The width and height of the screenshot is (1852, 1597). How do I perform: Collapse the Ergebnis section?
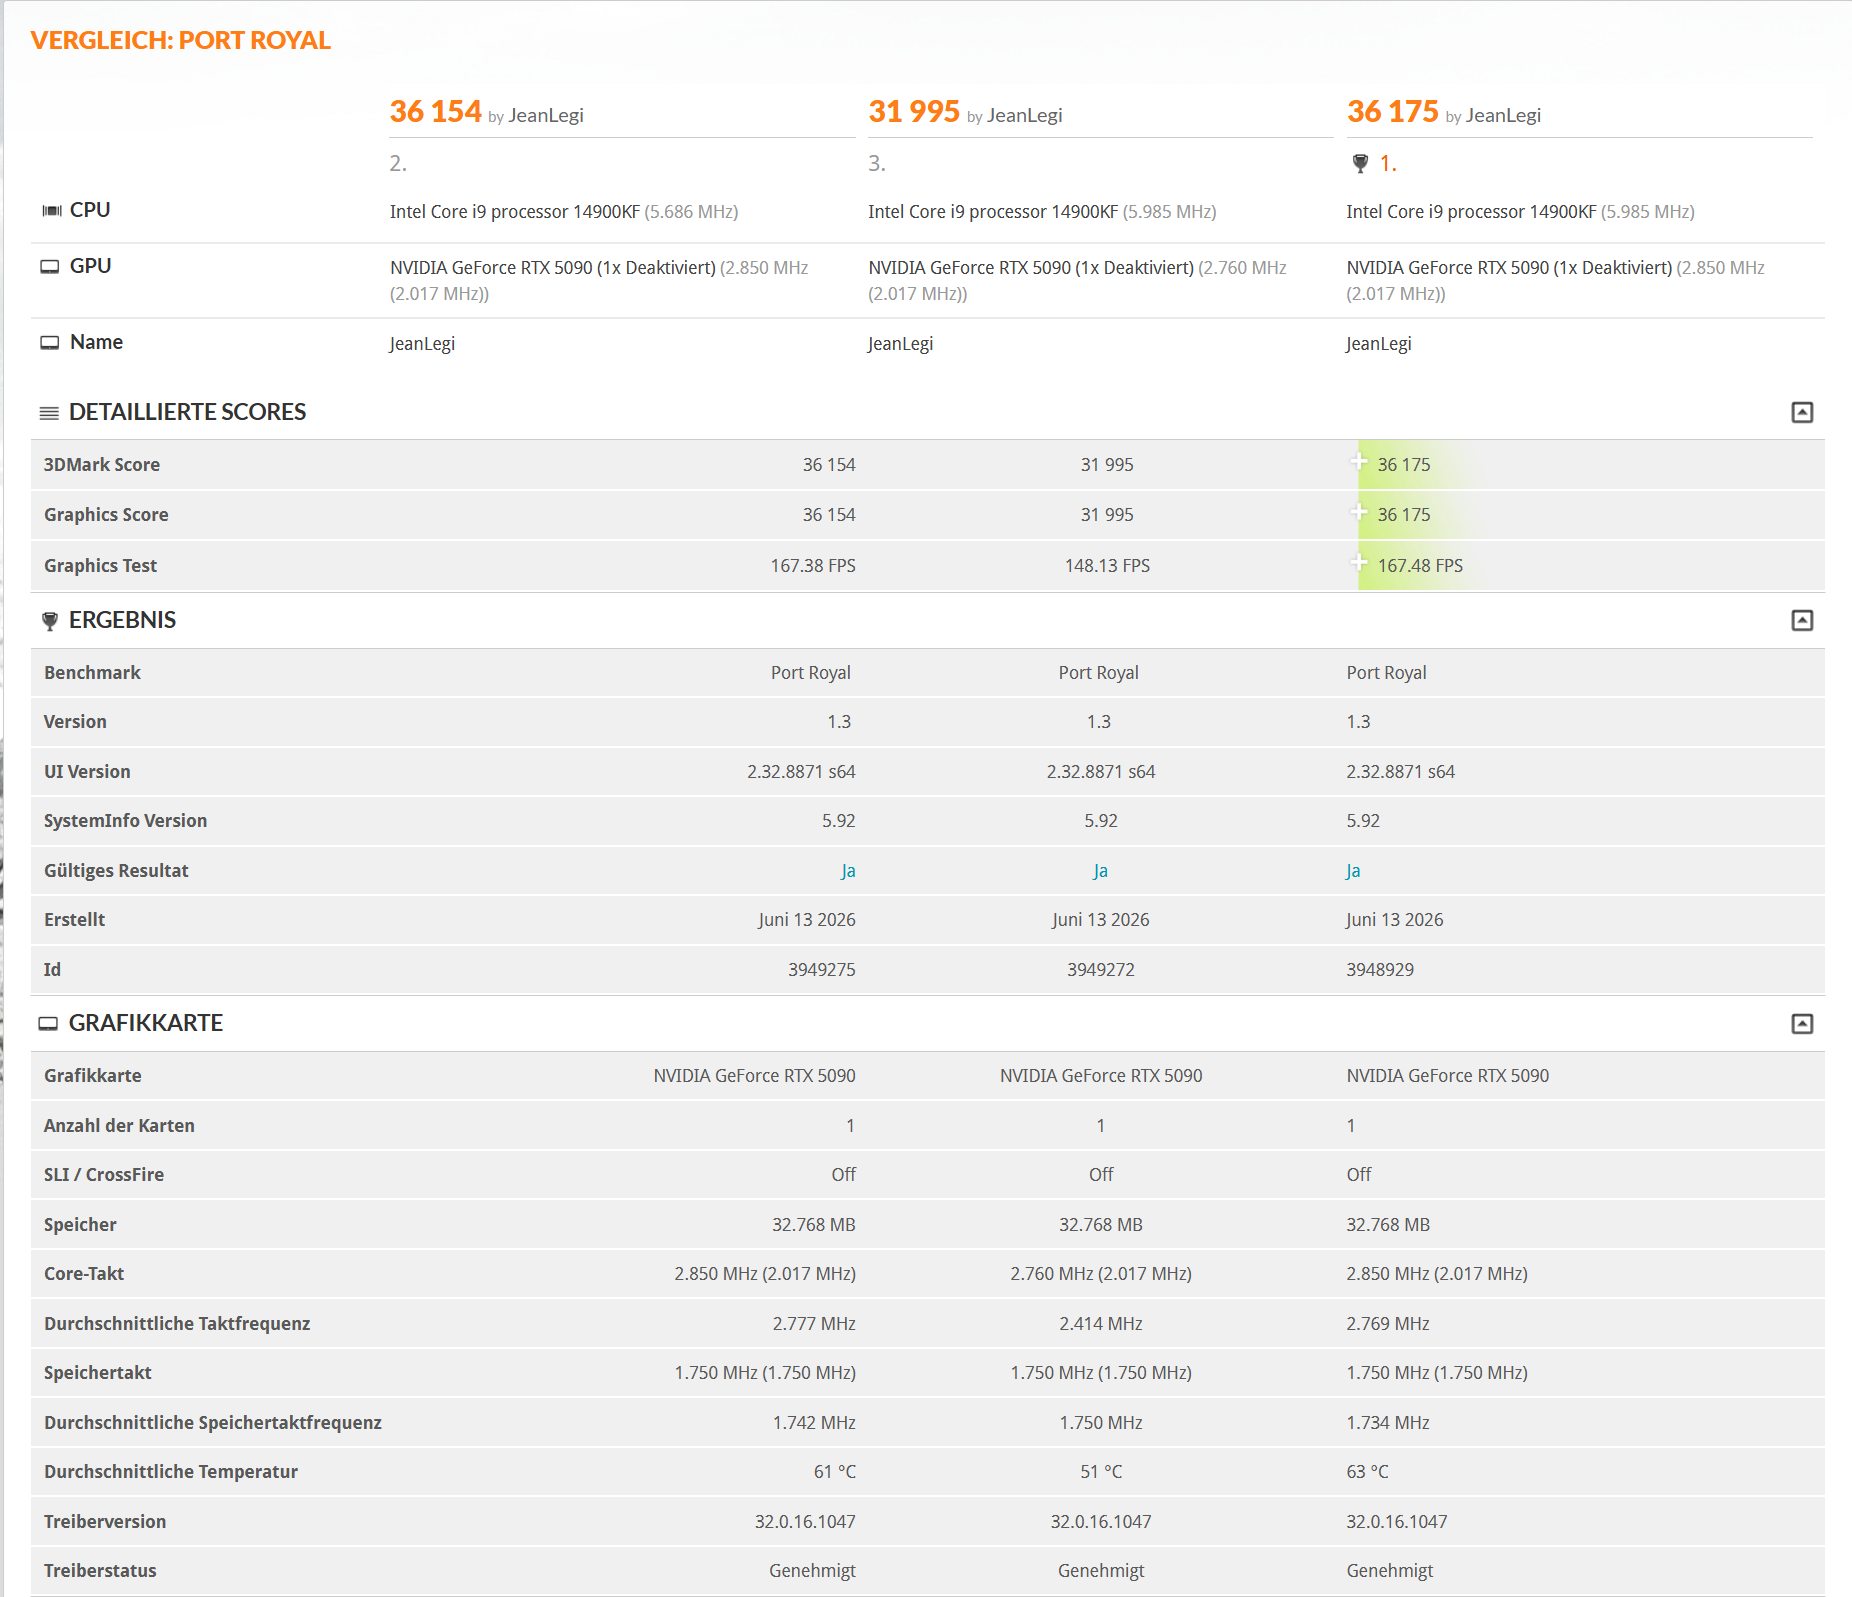(1802, 620)
